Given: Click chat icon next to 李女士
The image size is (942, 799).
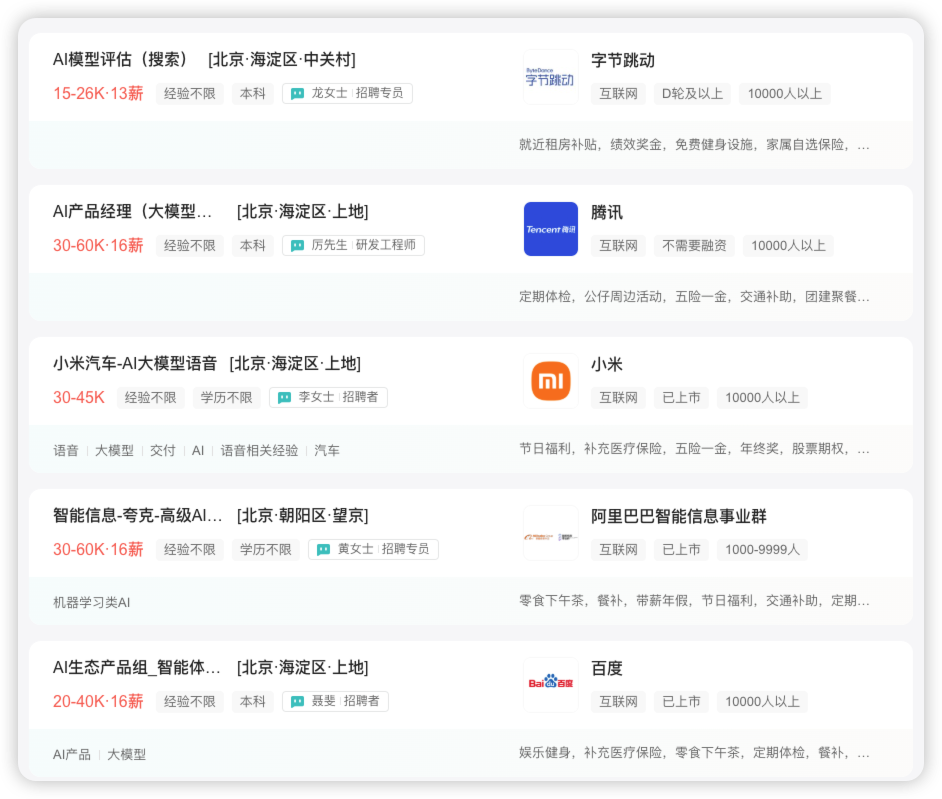Looking at the screenshot, I should click(284, 398).
